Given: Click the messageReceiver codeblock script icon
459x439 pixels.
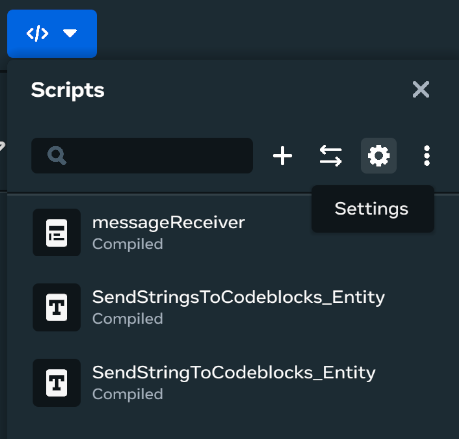Looking at the screenshot, I should pos(57,233).
